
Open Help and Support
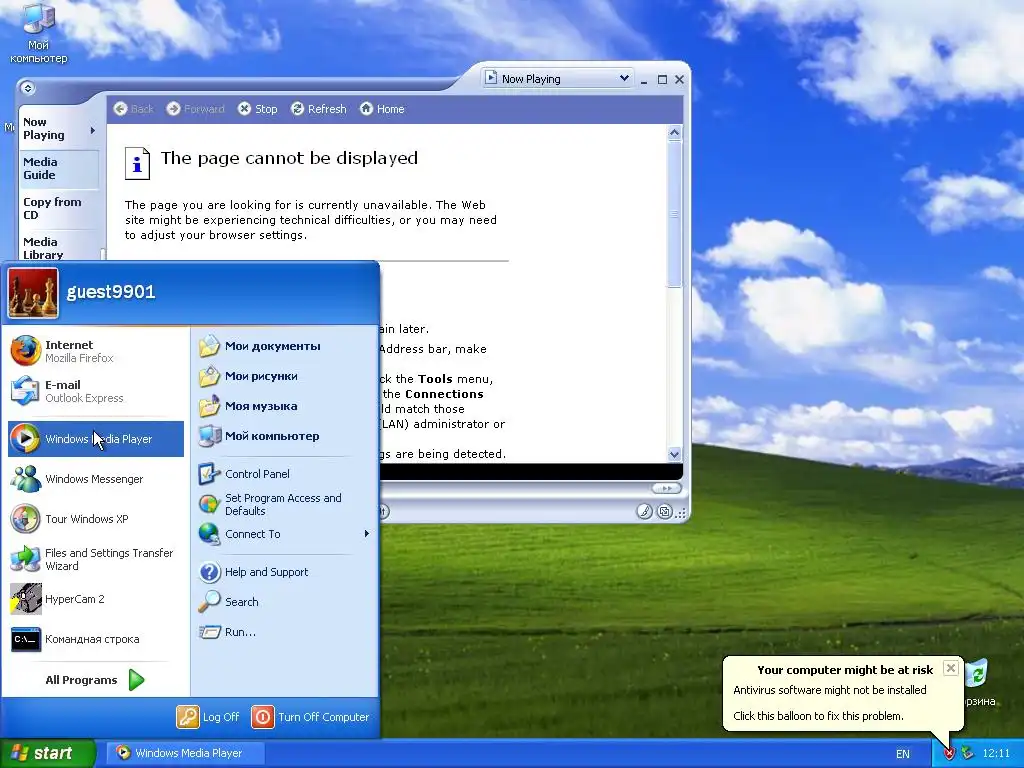285,572
